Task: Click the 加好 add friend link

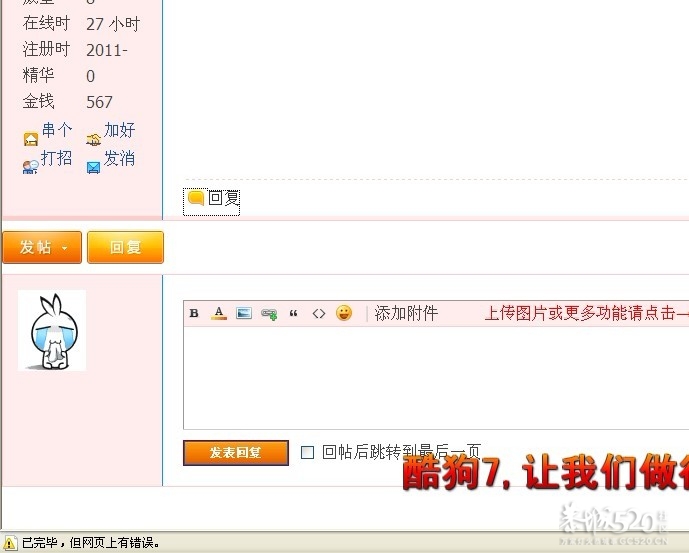Action: pyautogui.click(x=120, y=130)
